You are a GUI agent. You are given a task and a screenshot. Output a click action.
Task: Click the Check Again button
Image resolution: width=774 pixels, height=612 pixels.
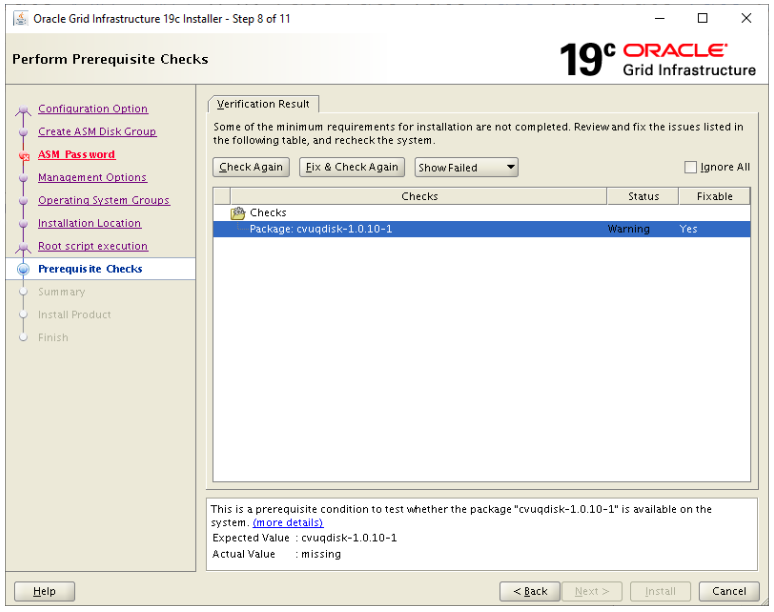pyautogui.click(x=251, y=167)
